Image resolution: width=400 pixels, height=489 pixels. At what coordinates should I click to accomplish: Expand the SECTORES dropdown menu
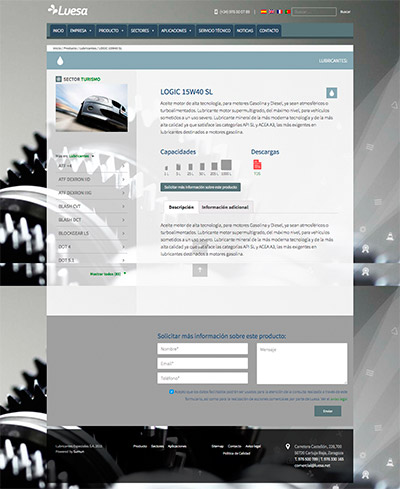(142, 31)
